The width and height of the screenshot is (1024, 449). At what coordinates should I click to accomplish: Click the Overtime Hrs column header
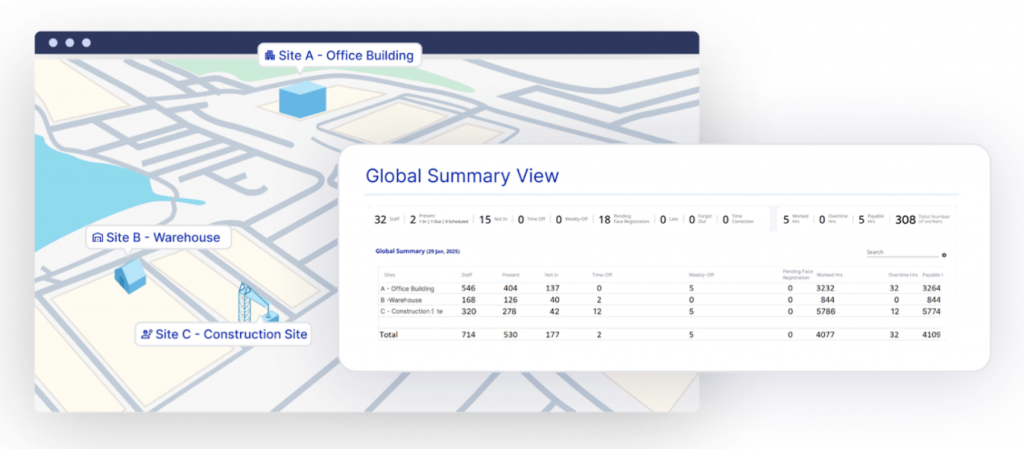(x=903, y=275)
